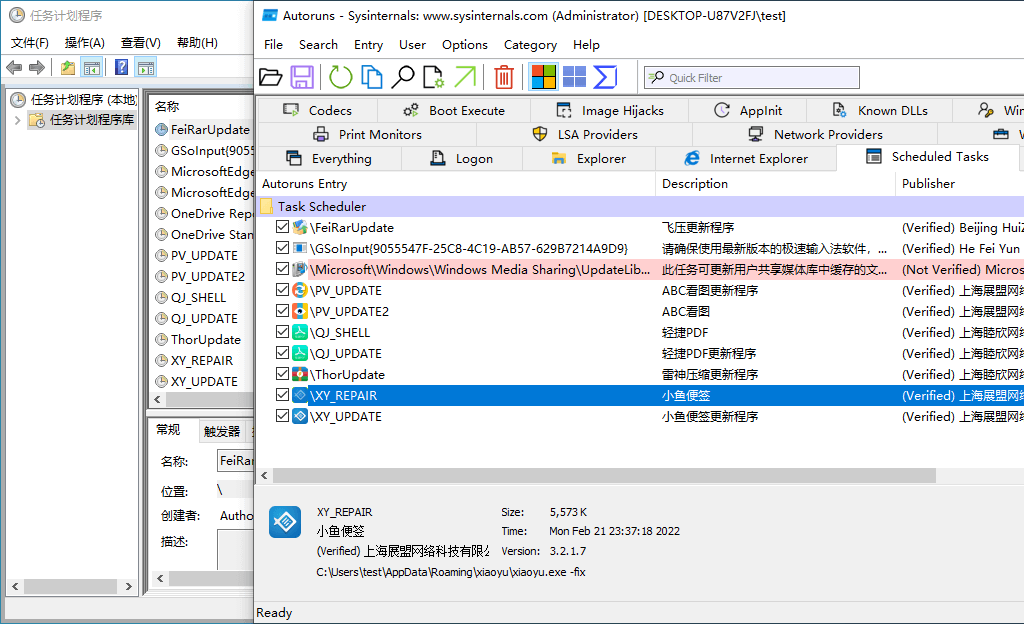Viewport: 1024px width, 624px height.
Task: Open the 操作(A) menu in Task Scheduler
Action: (84, 42)
